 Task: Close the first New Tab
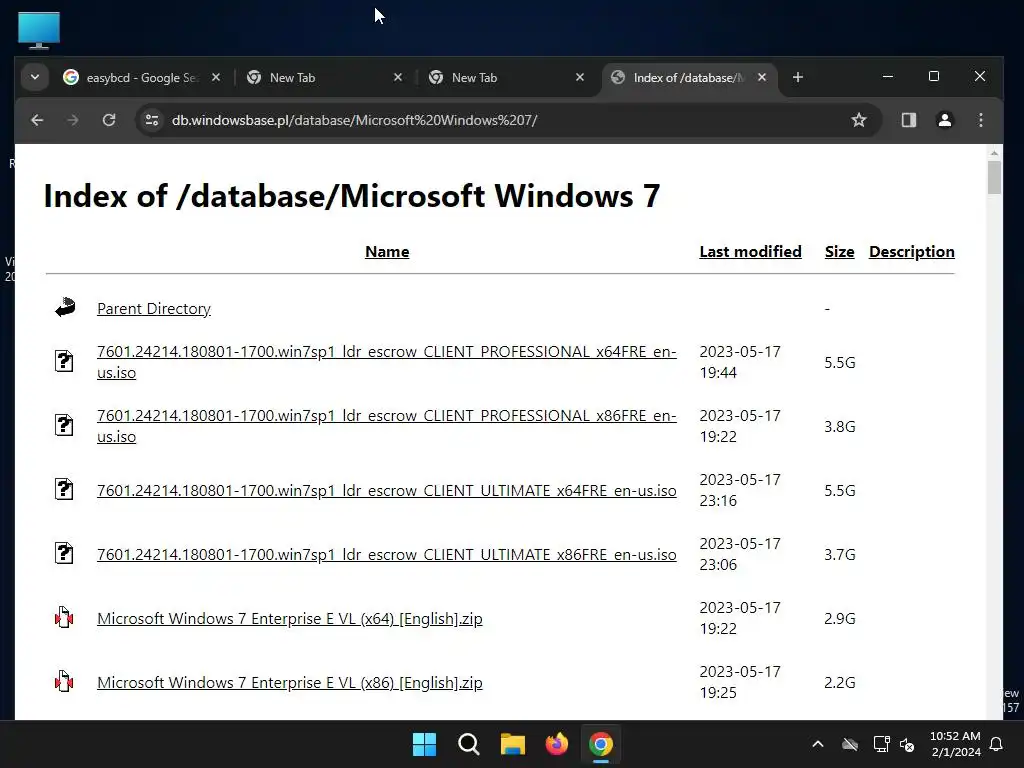(x=398, y=77)
